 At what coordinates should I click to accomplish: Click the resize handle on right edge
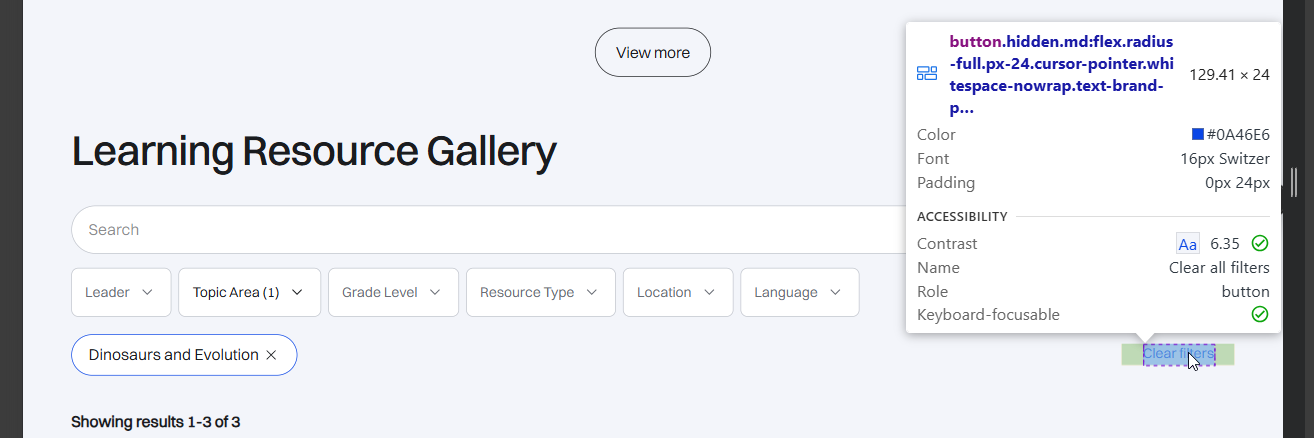(x=1294, y=183)
